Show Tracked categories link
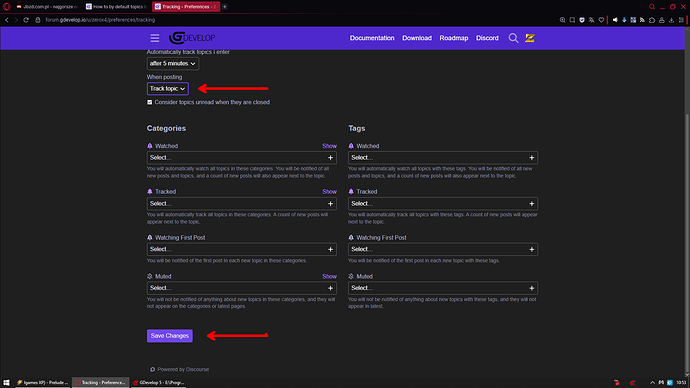690x388 pixels. coord(329,192)
